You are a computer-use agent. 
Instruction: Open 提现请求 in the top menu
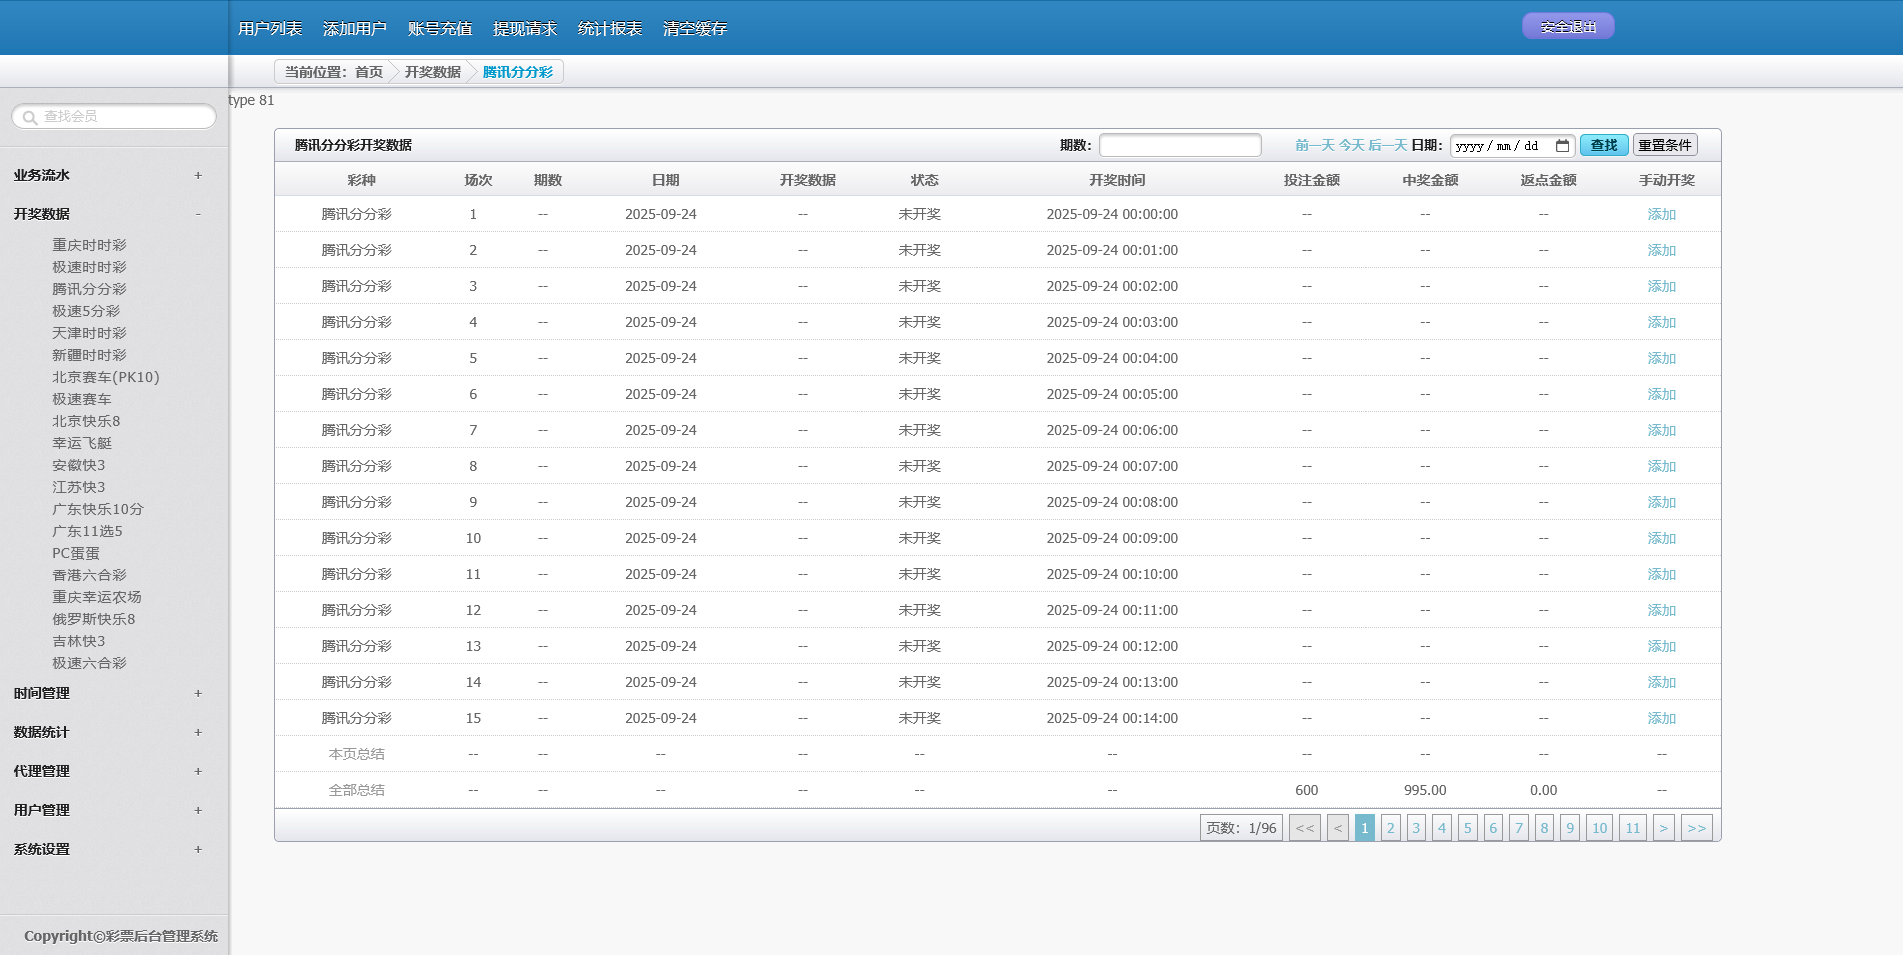click(x=525, y=29)
